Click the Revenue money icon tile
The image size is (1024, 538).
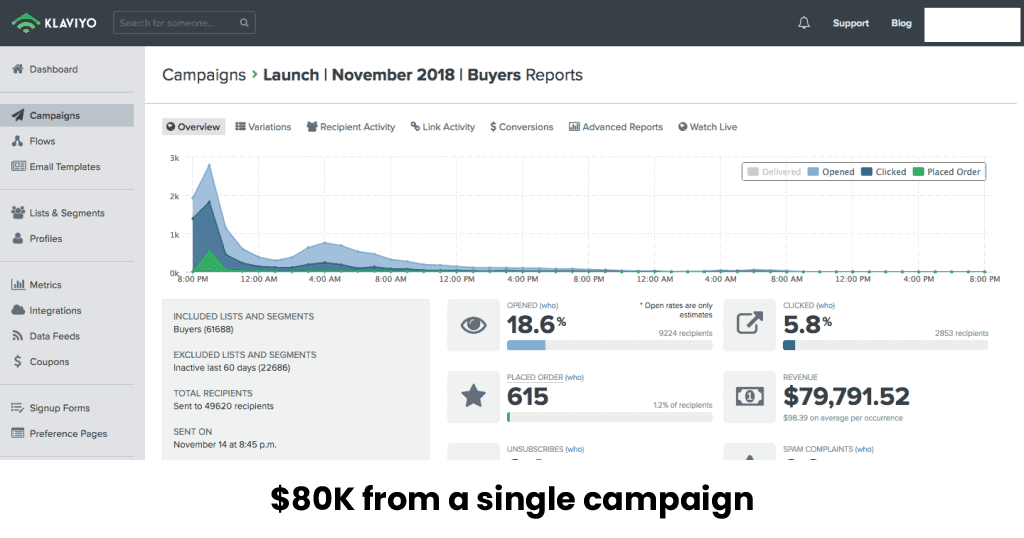(749, 397)
